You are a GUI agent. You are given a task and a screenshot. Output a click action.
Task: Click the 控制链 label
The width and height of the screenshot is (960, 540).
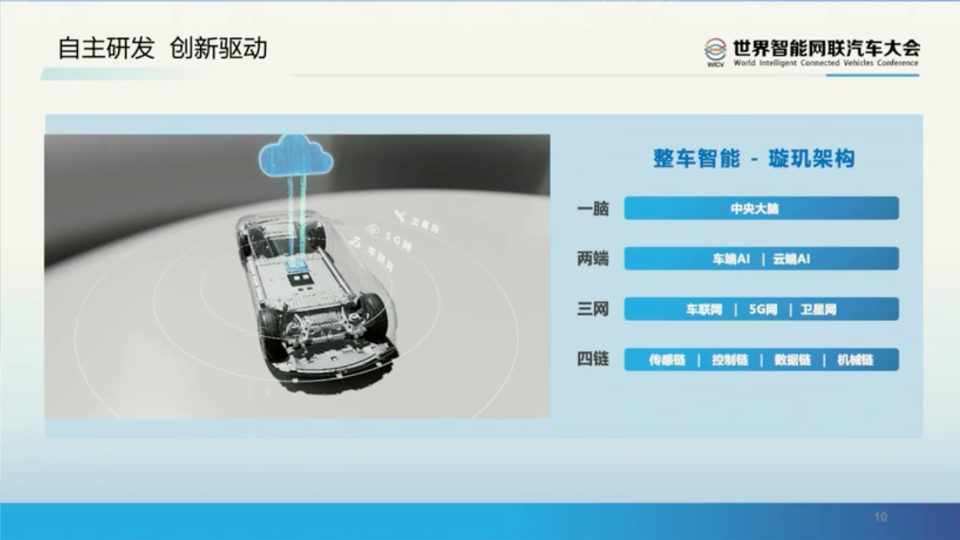tap(730, 360)
